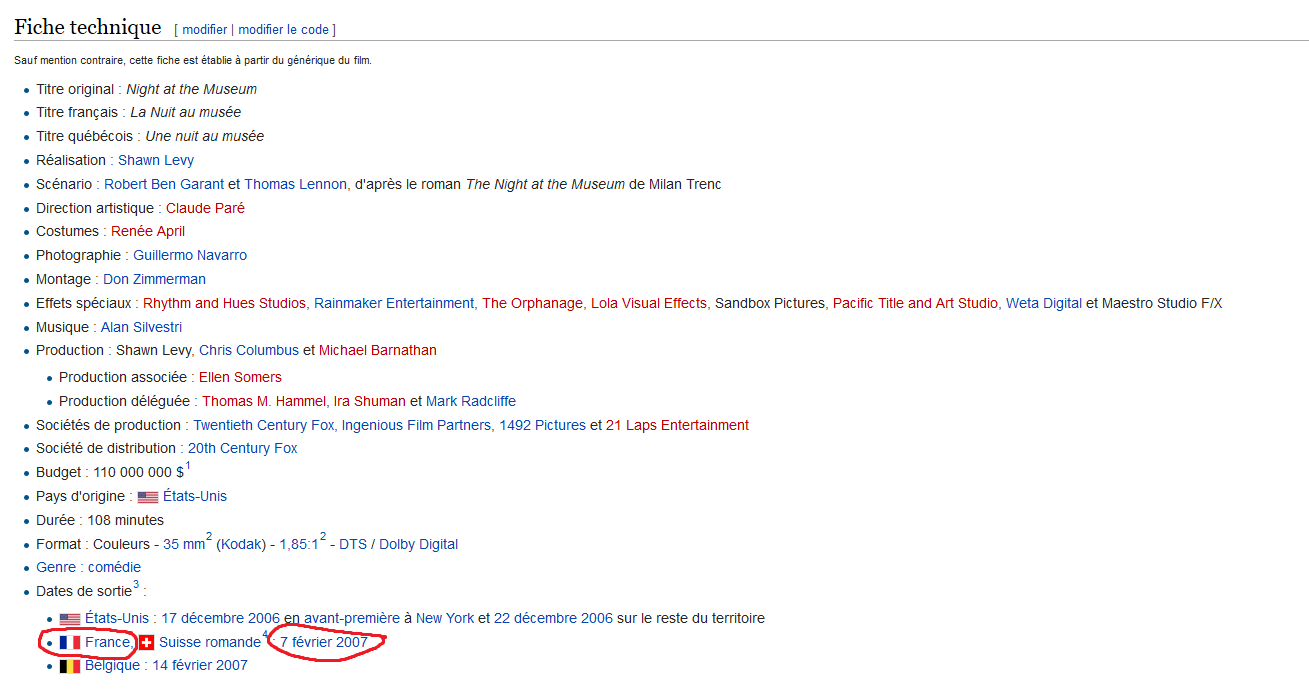Click footnote 3 after Dates de sortie

136,585
